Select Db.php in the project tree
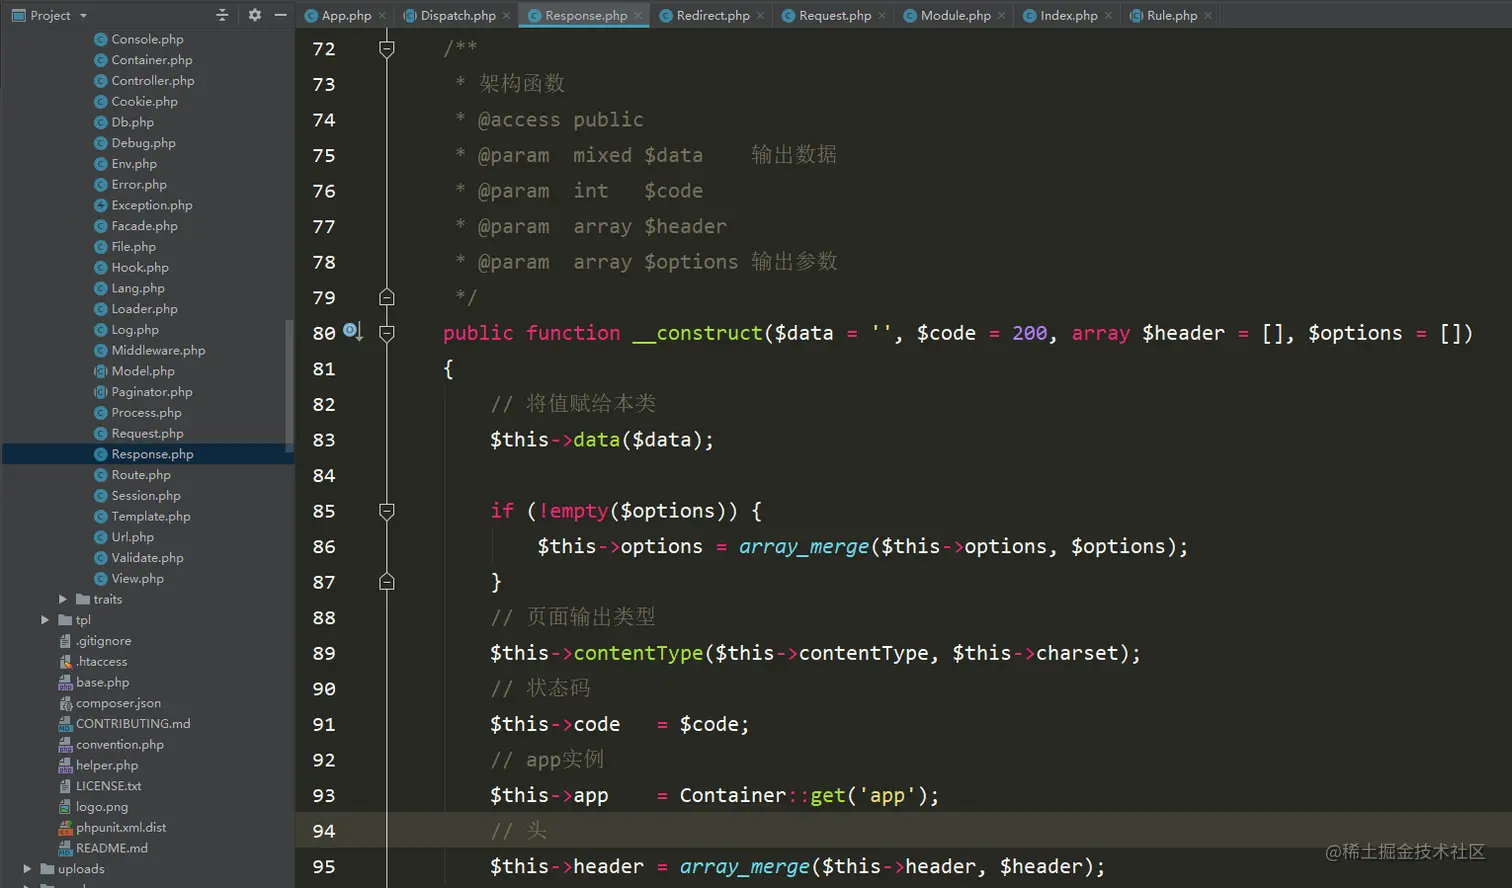The image size is (1512, 888). tap(133, 122)
